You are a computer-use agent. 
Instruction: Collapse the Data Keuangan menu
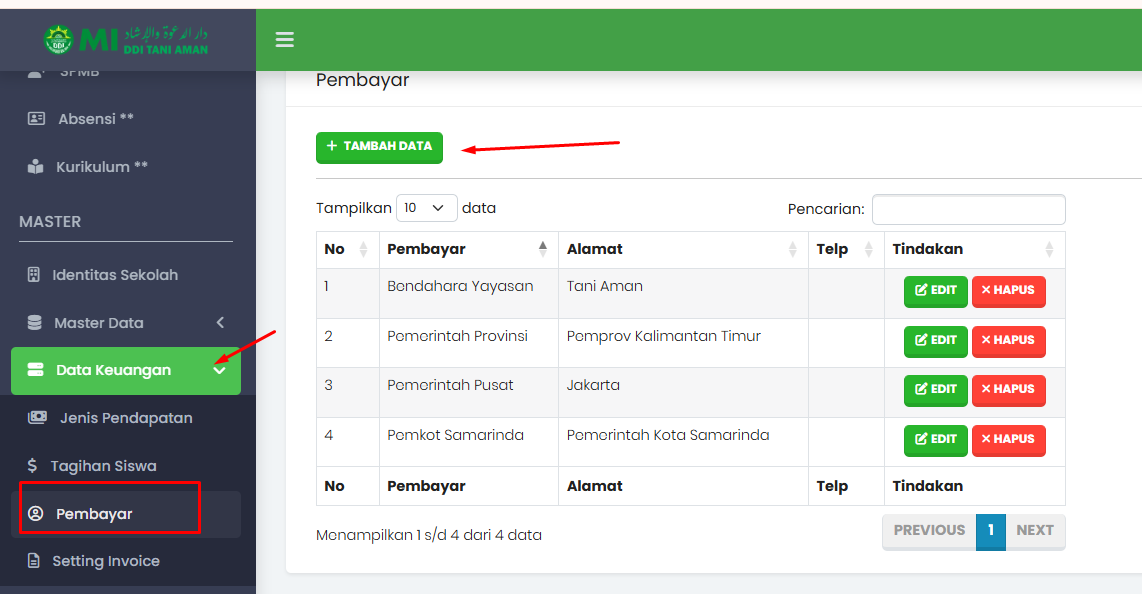[220, 371]
